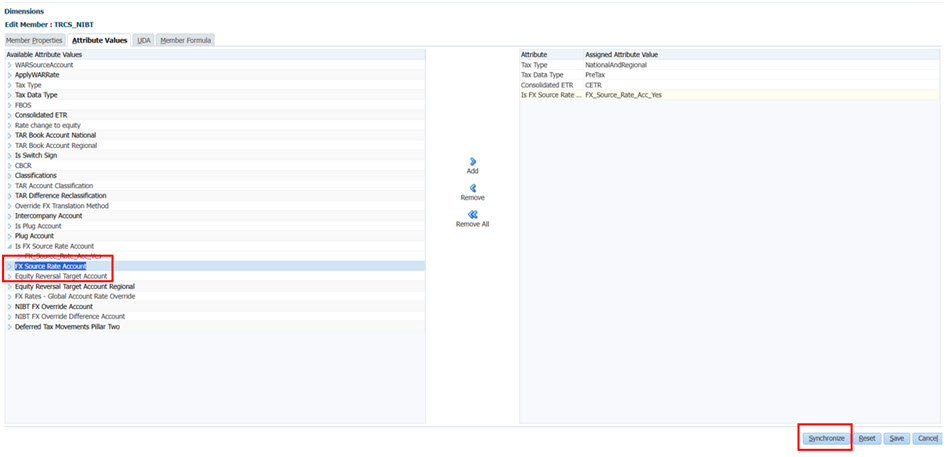Image resolution: width=950 pixels, height=457 pixels.
Task: Select TAR Difference Reclassification row
Action: coord(215,196)
